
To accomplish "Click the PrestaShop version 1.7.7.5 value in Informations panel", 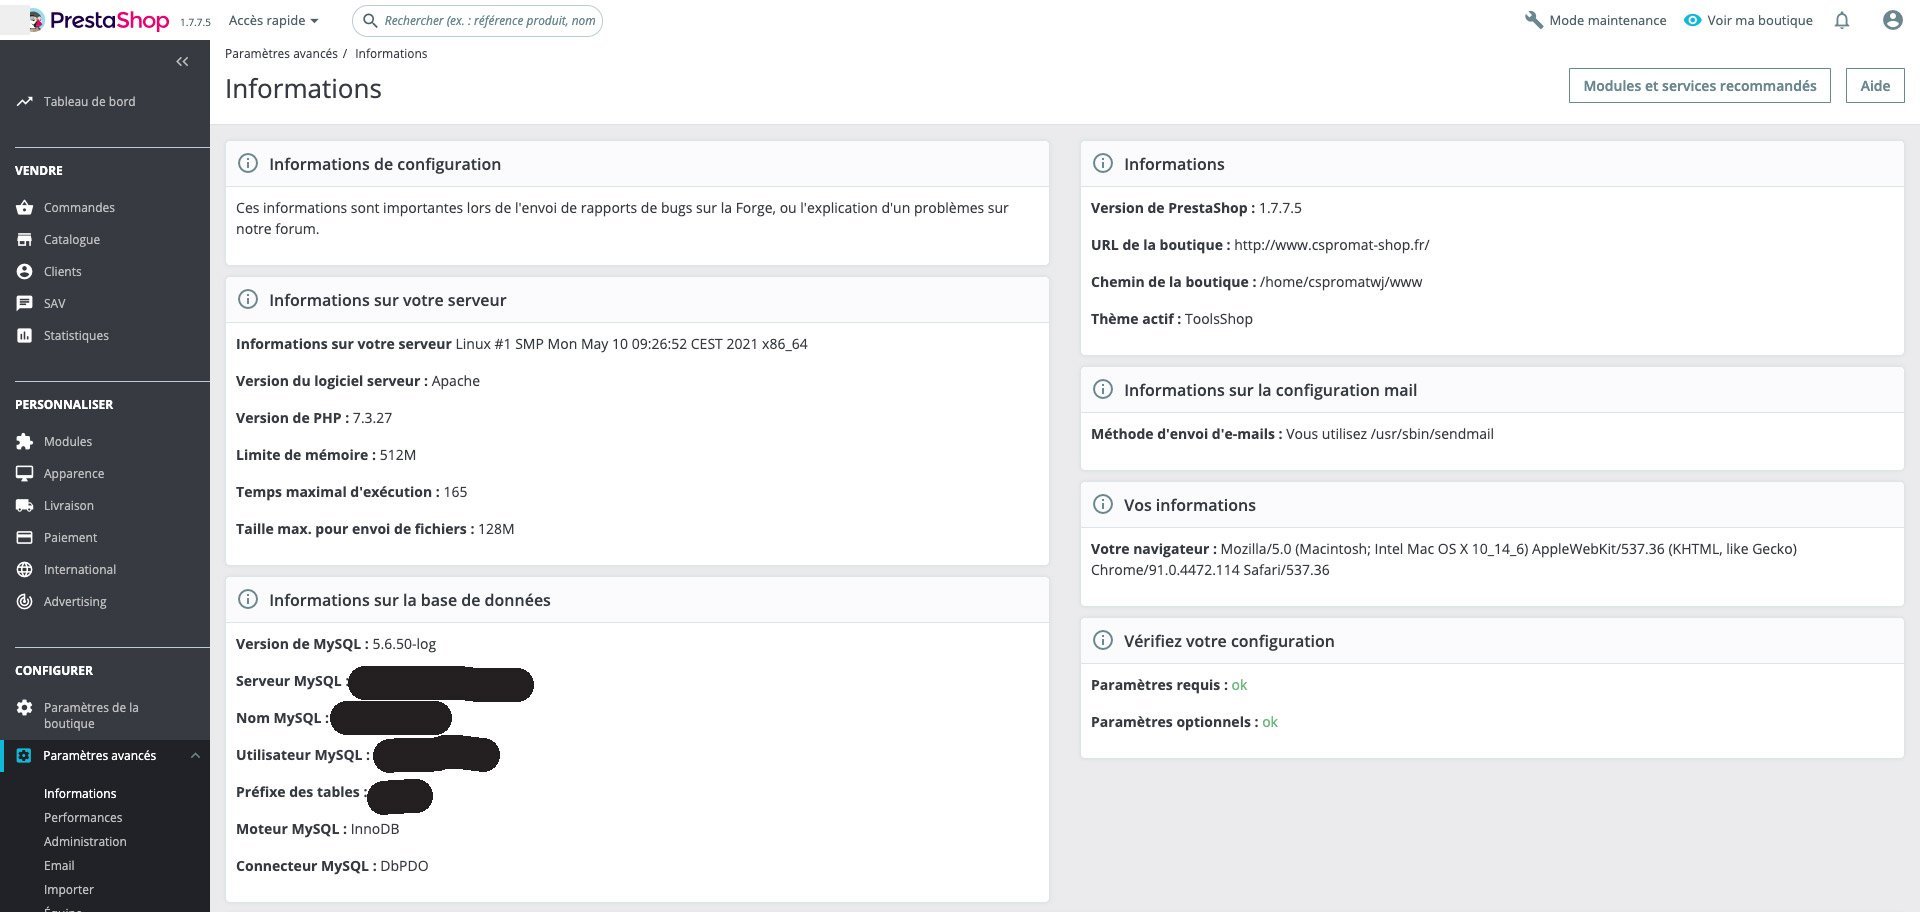I will [1280, 208].
